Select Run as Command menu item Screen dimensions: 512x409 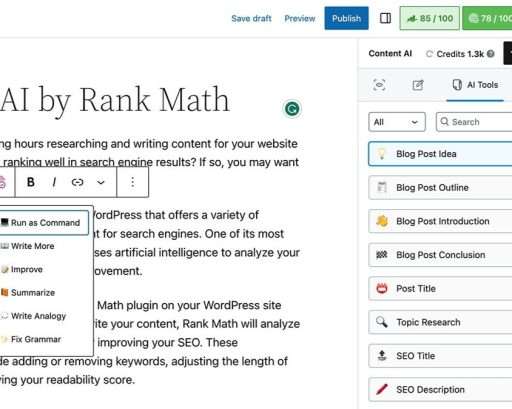[44, 223]
